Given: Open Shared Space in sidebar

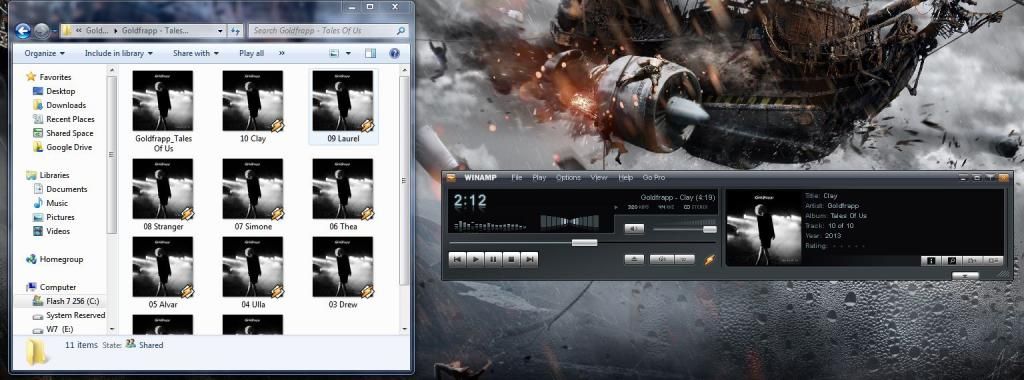Looking at the screenshot, I should pyautogui.click(x=63, y=133).
